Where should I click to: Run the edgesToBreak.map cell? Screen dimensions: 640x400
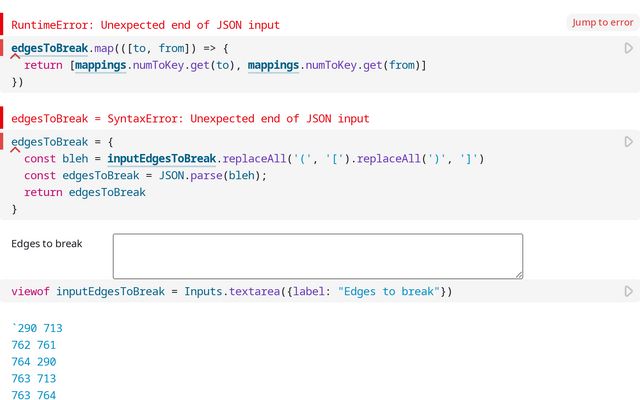(x=628, y=48)
